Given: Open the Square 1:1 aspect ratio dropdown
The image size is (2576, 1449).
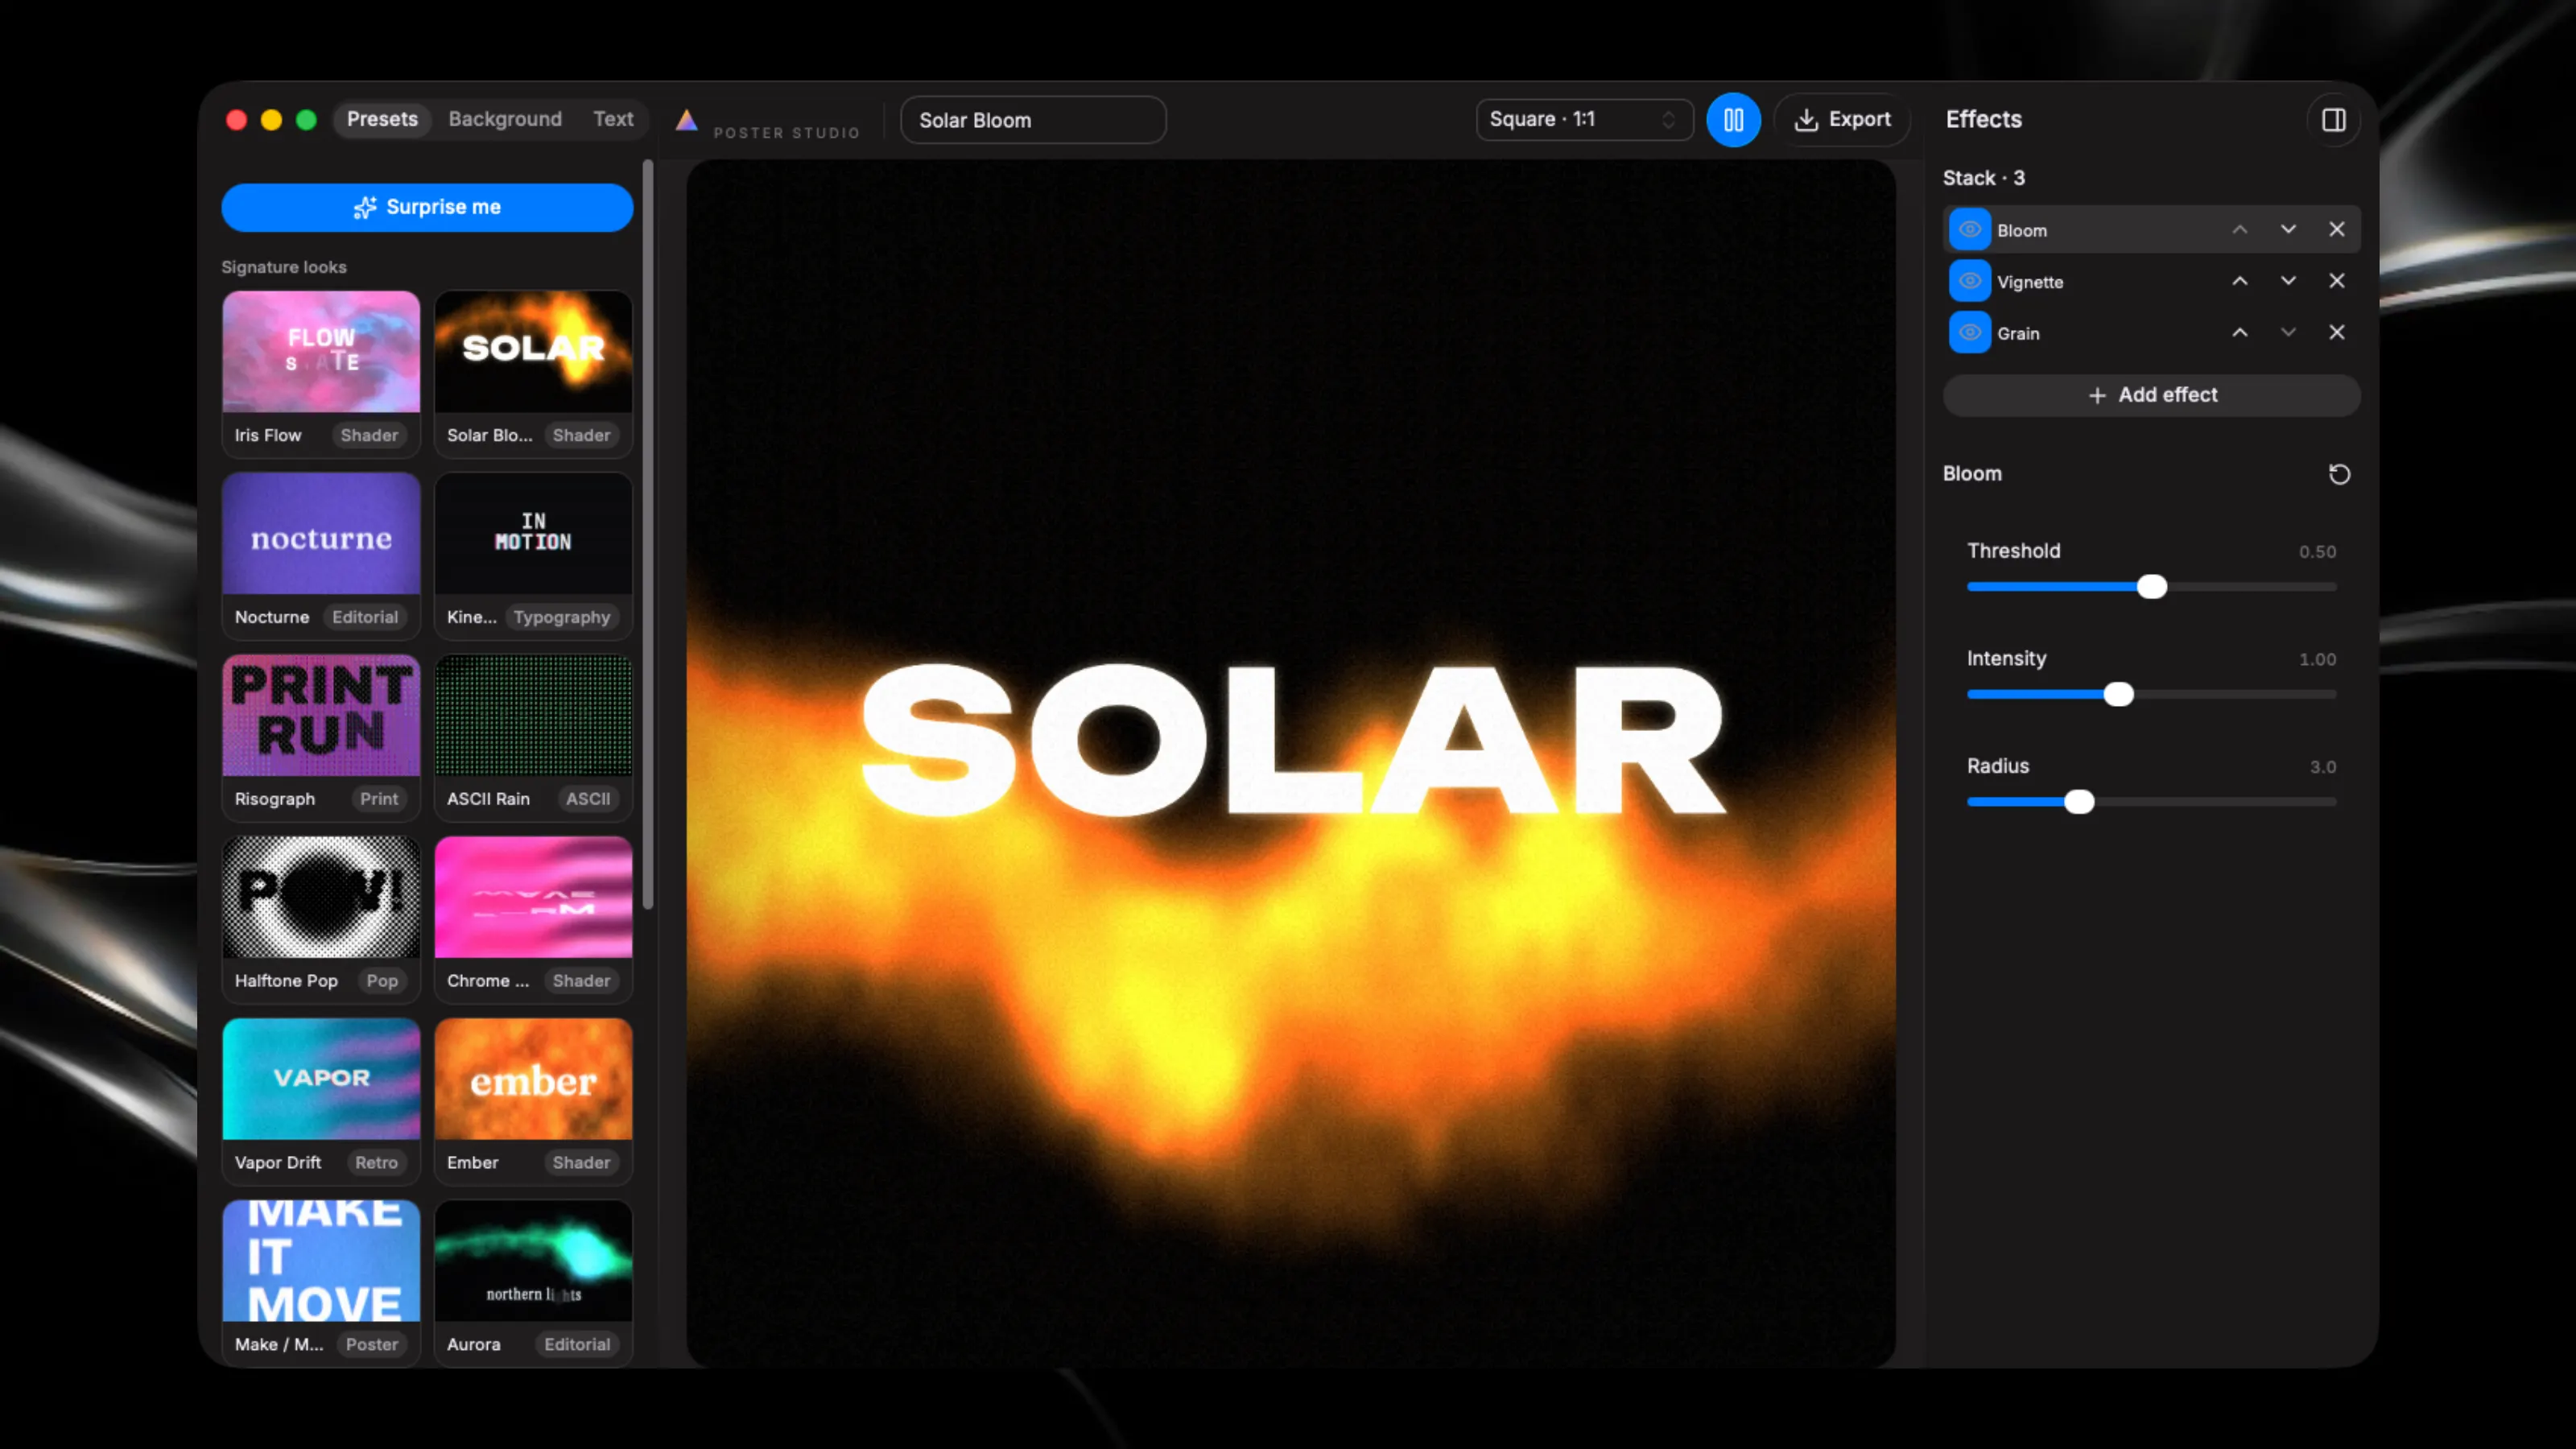Looking at the screenshot, I should pyautogui.click(x=1584, y=120).
